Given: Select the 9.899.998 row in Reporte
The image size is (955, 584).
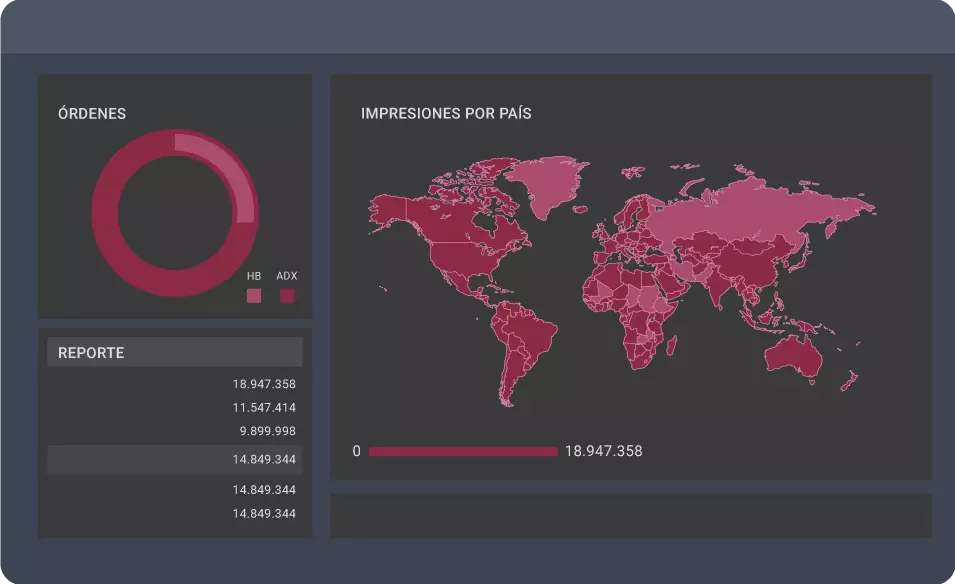Looking at the screenshot, I should [x=267, y=431].
